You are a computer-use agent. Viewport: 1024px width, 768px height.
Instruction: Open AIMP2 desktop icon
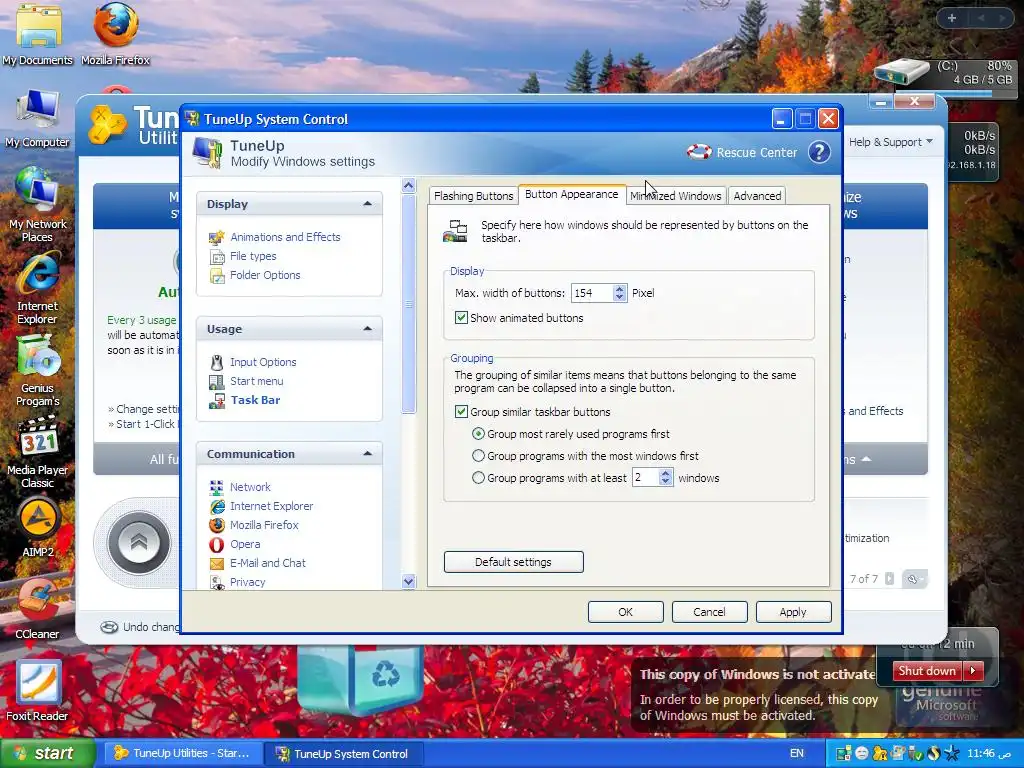[38, 528]
